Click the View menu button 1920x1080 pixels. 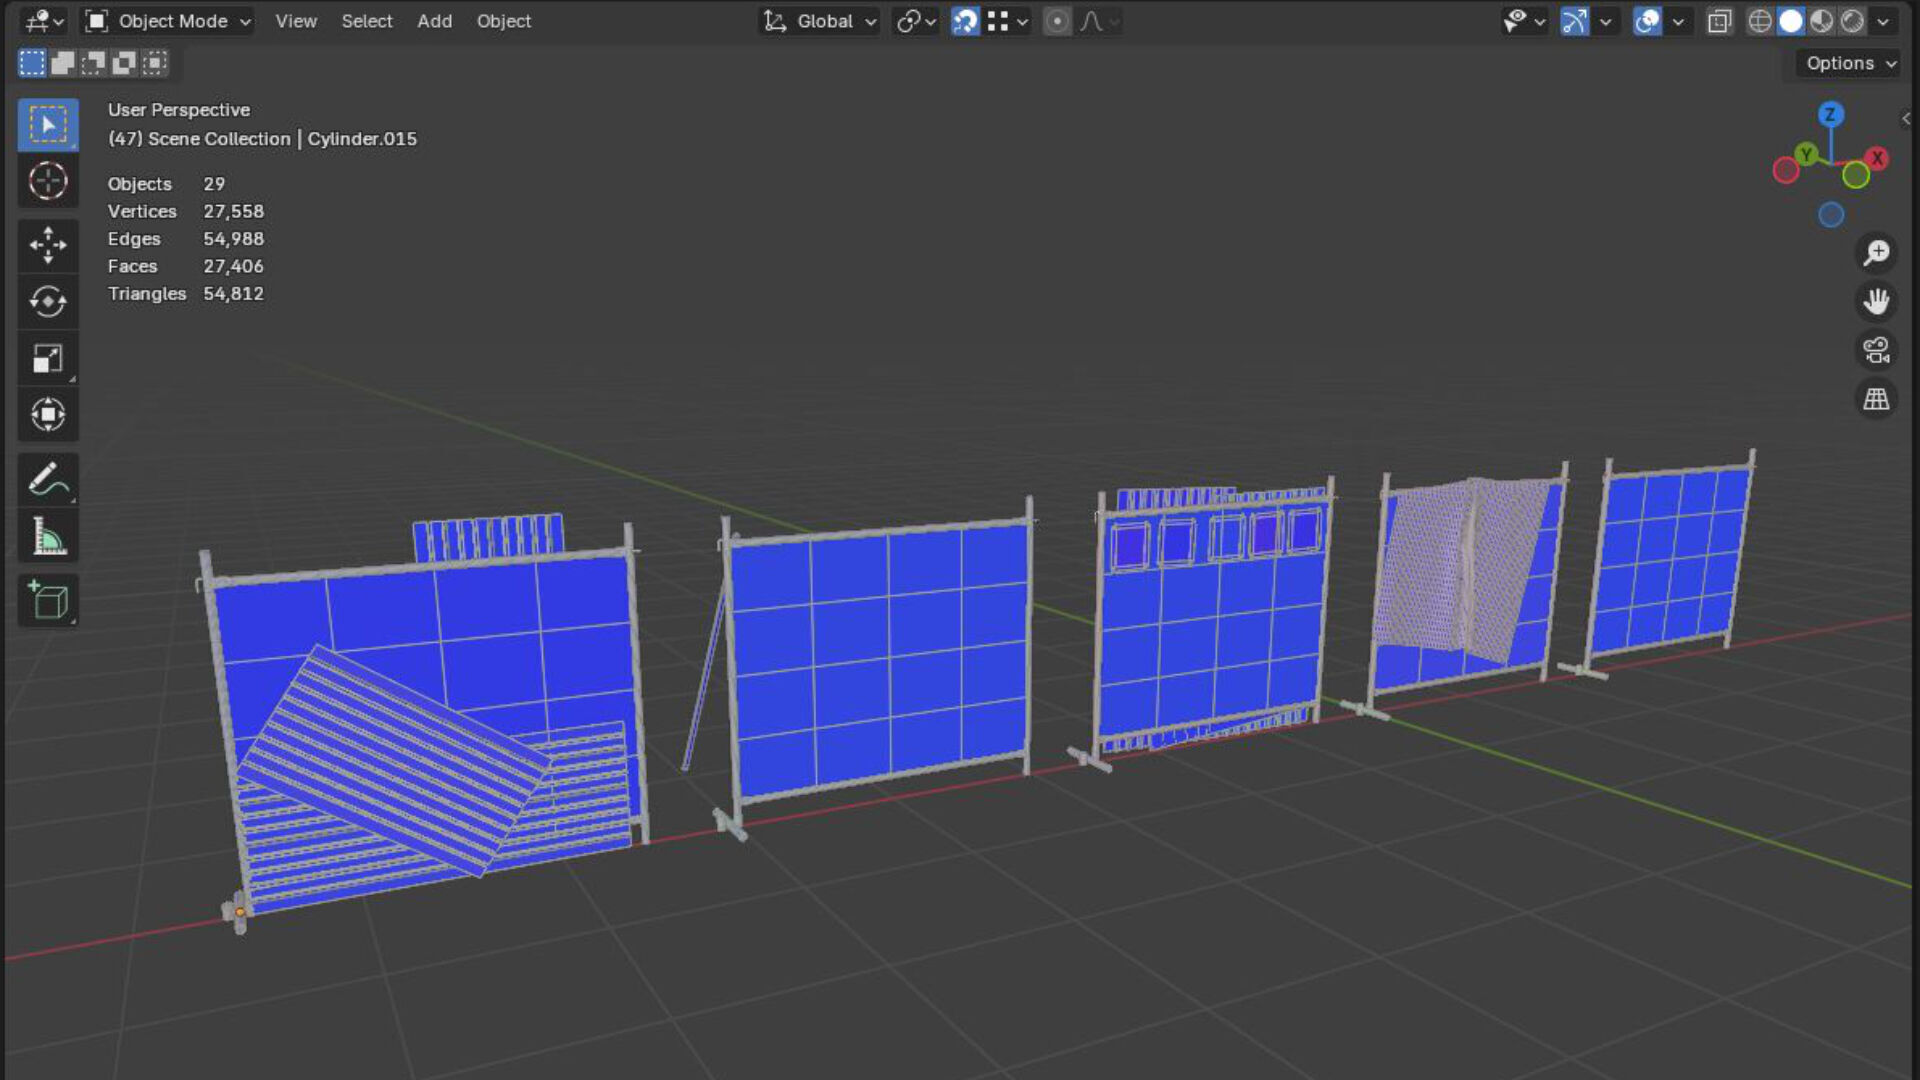296,21
